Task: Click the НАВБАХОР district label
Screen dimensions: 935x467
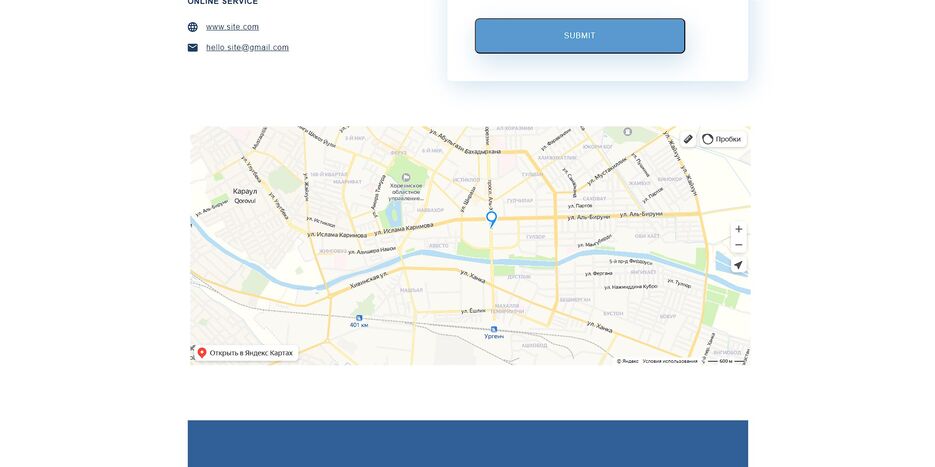Action: tap(431, 210)
